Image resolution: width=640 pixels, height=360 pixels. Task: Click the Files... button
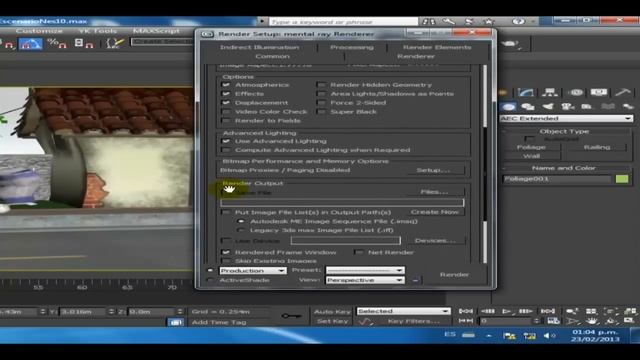coord(434,192)
